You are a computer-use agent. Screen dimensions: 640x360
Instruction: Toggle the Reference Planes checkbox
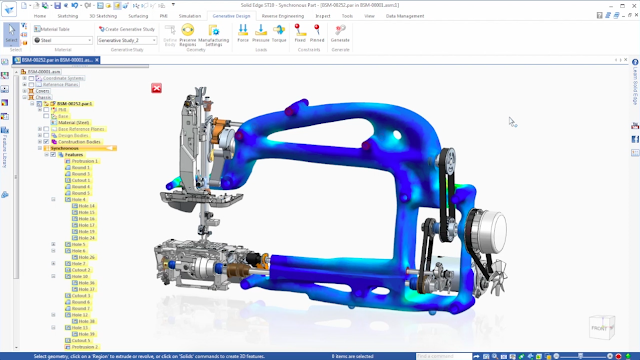[31, 84]
